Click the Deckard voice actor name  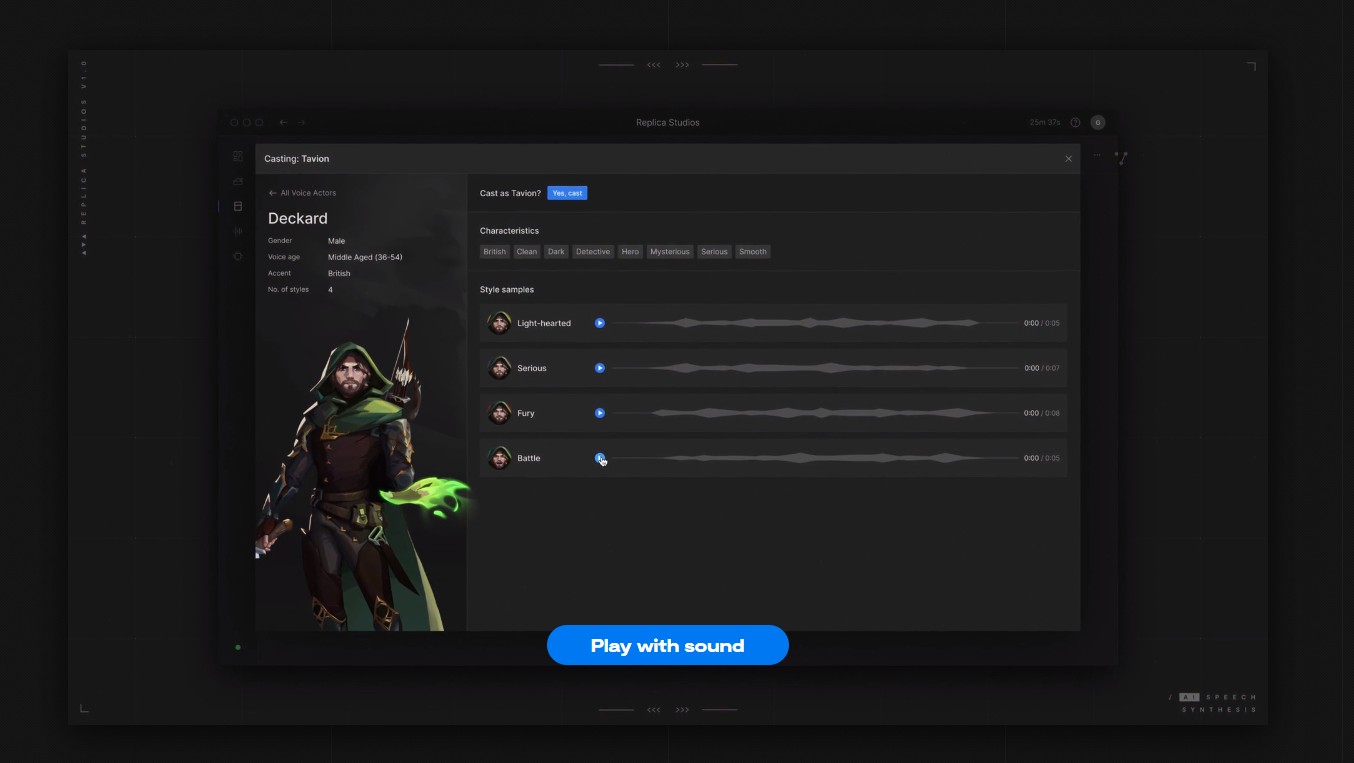pyautogui.click(x=298, y=218)
